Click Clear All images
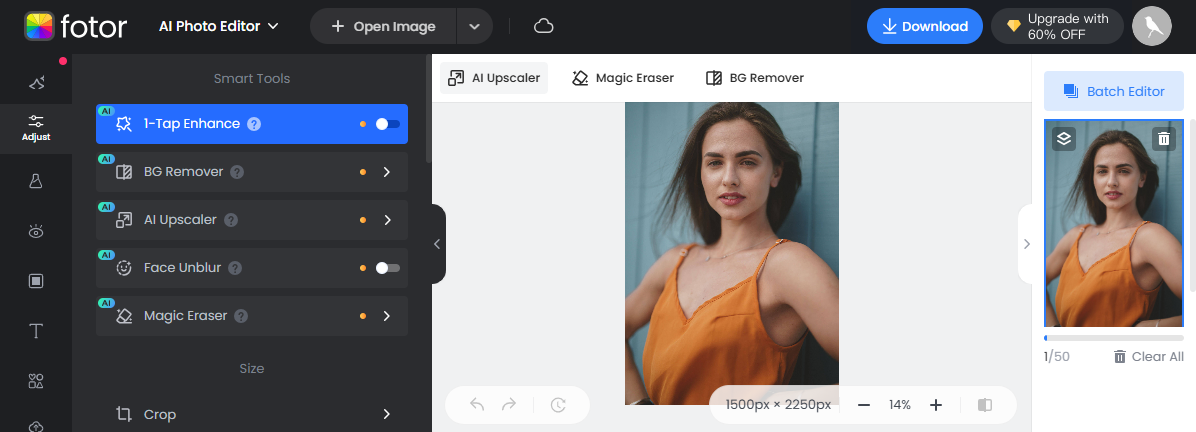The image size is (1196, 432). click(x=1148, y=356)
